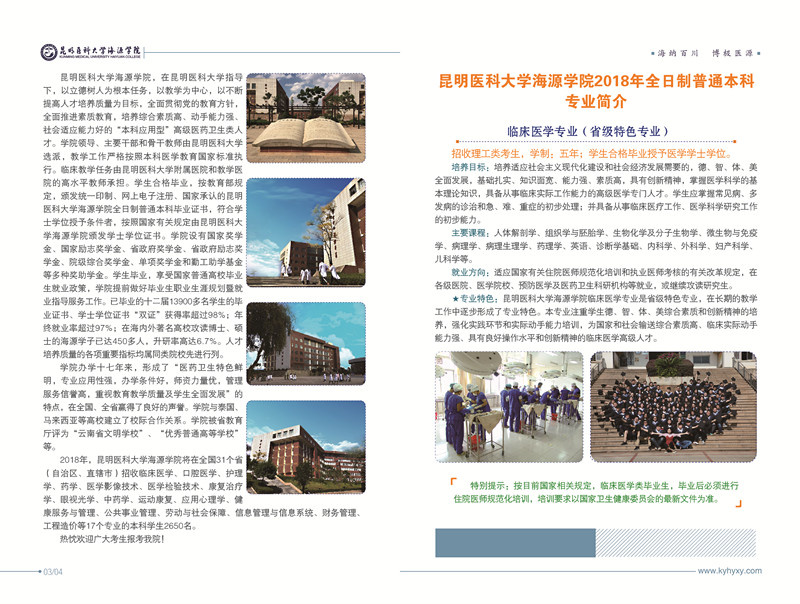Click the 主要课程 label
Screen dimensions: 800x604
(x=473, y=231)
